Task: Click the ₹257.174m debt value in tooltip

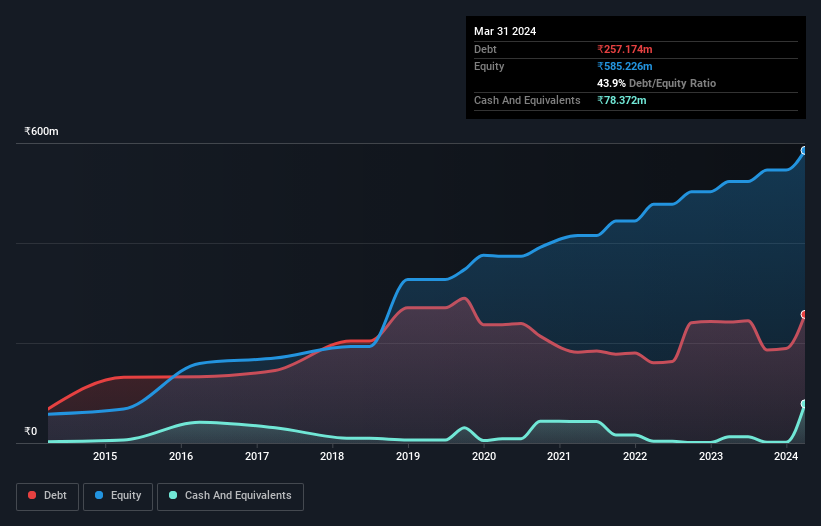Action: (x=625, y=49)
